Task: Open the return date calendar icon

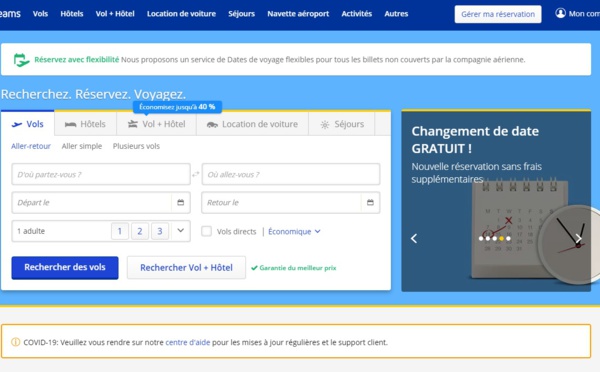Action: 370,202
